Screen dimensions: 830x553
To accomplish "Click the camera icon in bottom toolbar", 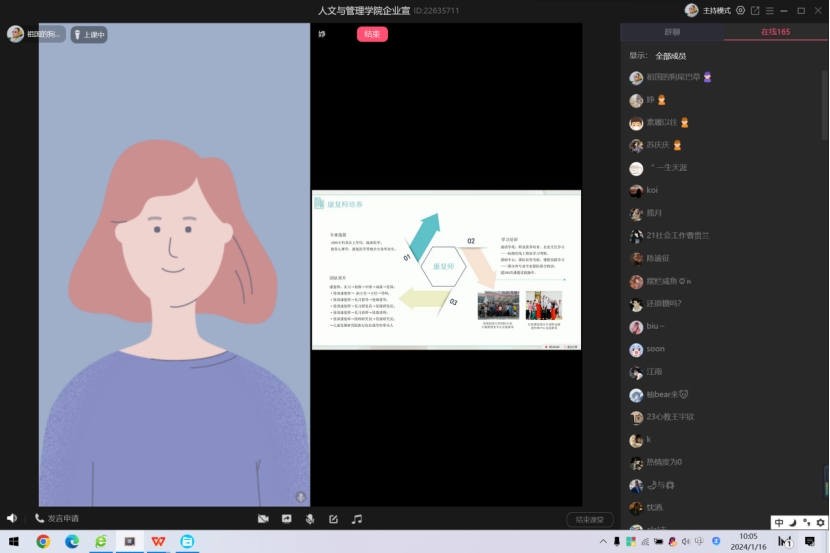I will (x=263, y=519).
